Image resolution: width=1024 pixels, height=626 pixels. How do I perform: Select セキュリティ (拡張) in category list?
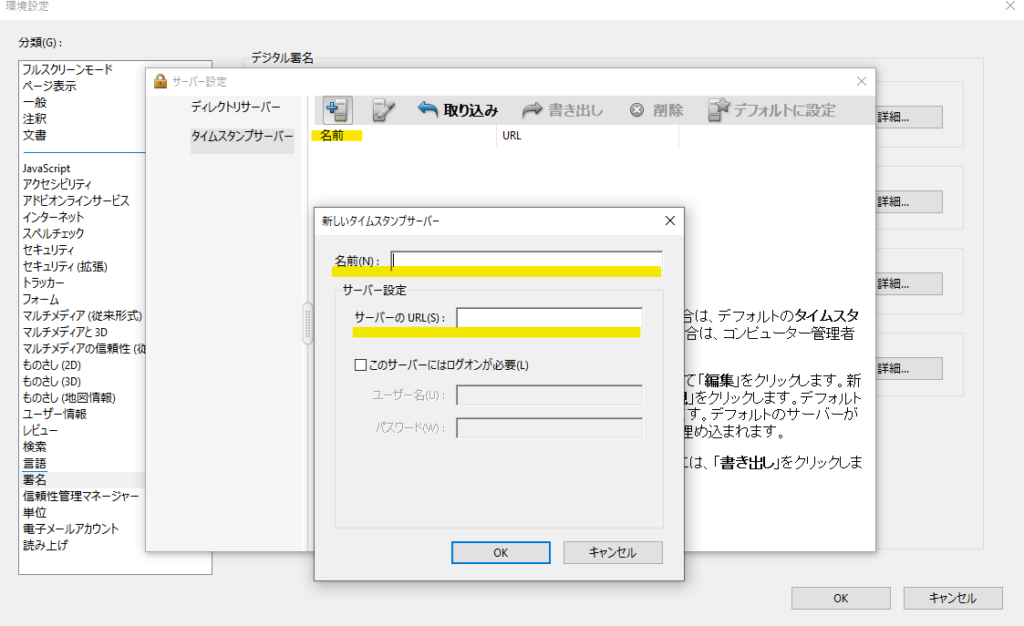click(x=65, y=266)
